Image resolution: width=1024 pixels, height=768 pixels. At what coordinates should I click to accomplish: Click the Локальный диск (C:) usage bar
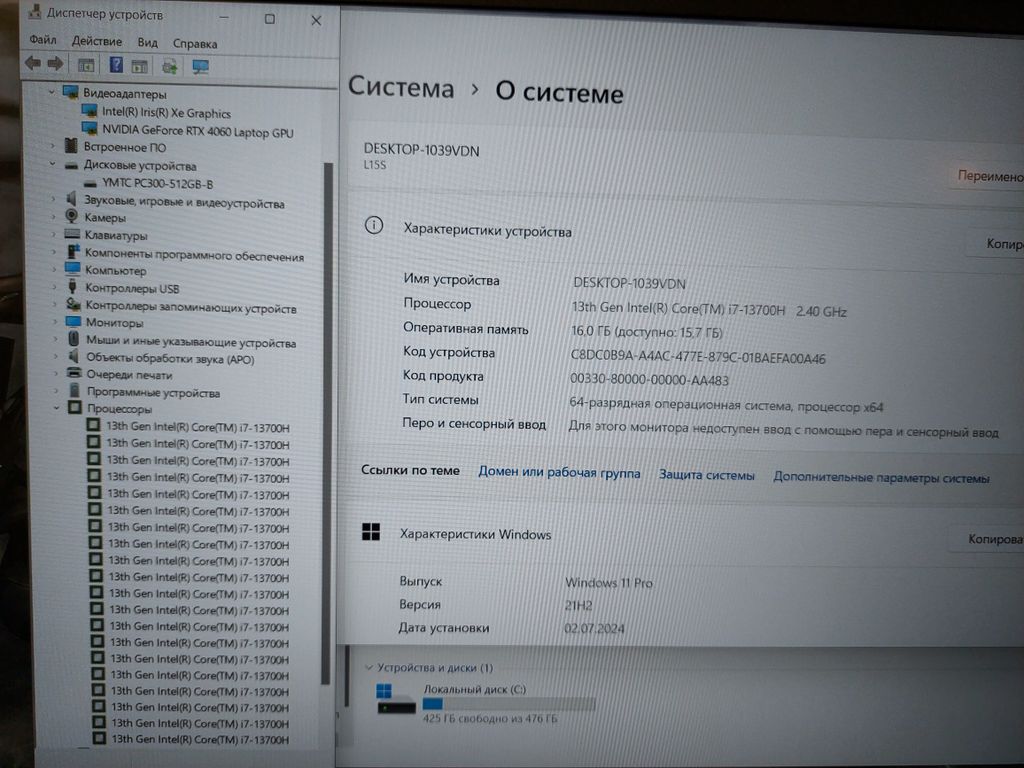509,703
